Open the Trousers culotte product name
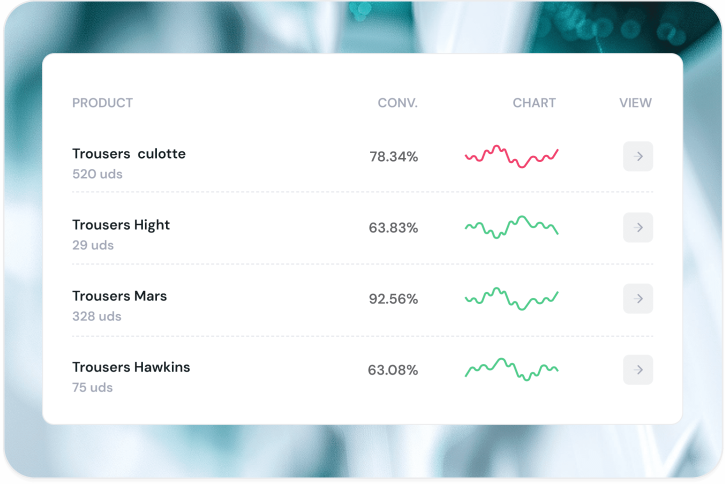The height and width of the screenshot is (484, 725). (x=129, y=154)
